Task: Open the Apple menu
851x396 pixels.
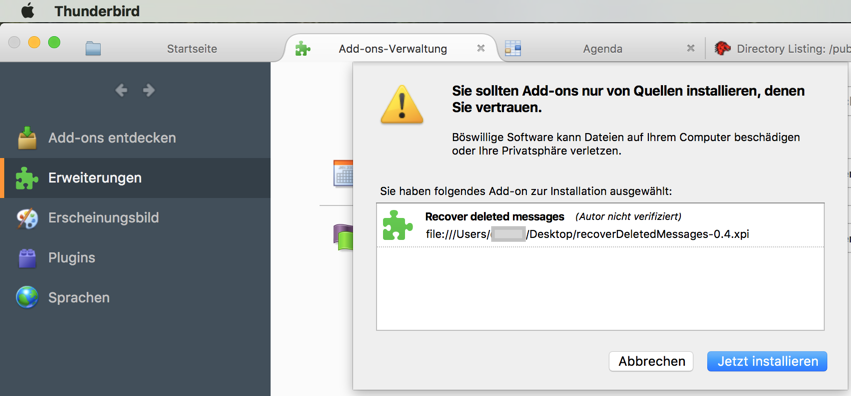Action: pyautogui.click(x=27, y=10)
